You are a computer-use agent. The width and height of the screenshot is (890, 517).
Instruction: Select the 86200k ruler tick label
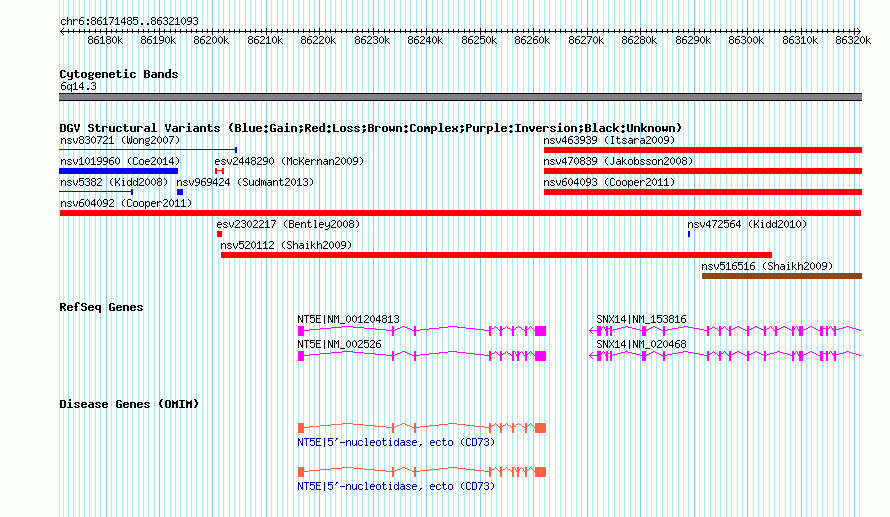[x=211, y=40]
